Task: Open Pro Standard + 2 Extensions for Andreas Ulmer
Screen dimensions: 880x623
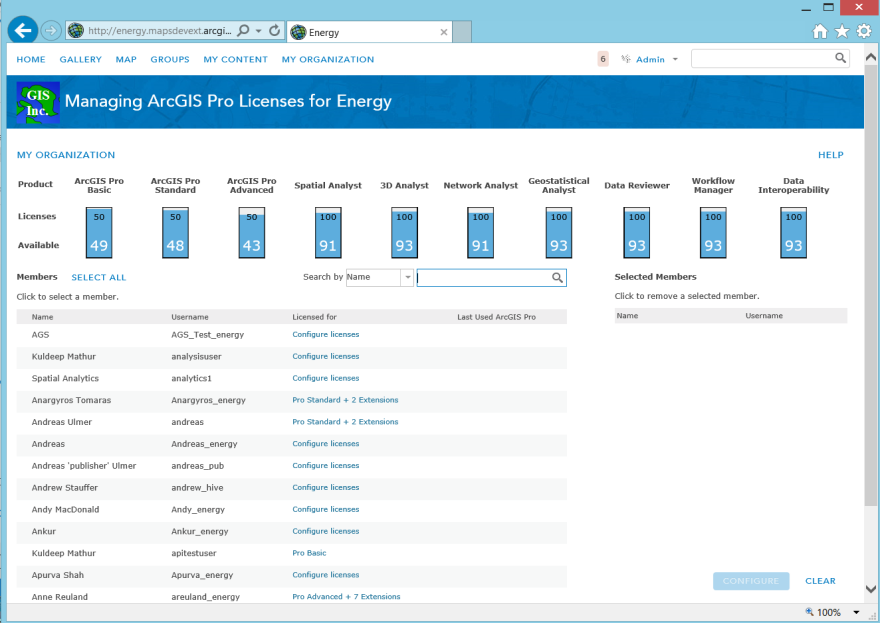Action: click(345, 422)
